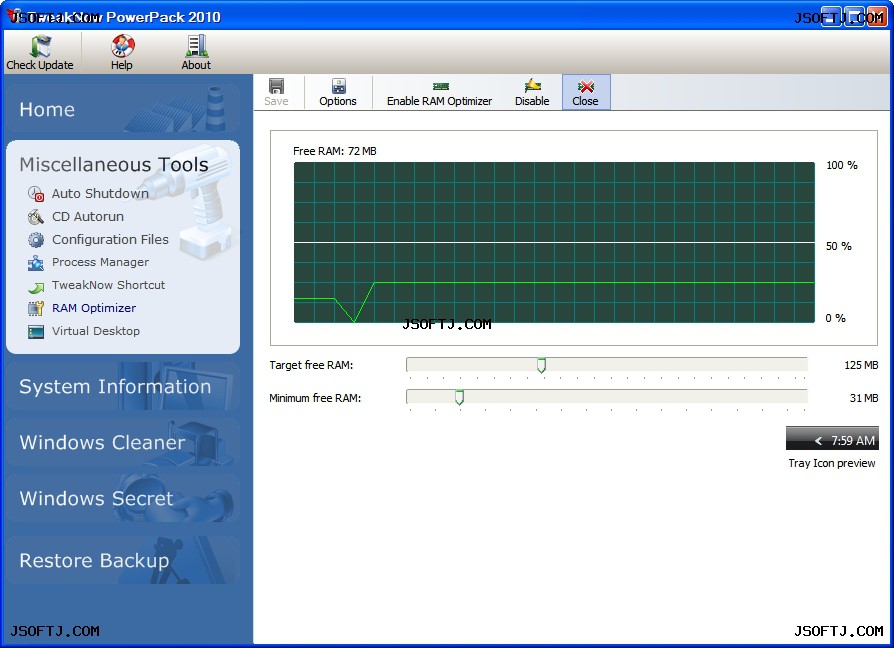Viewport: 894px width, 648px height.
Task: Click the Process Manager icon
Action: pos(36,263)
